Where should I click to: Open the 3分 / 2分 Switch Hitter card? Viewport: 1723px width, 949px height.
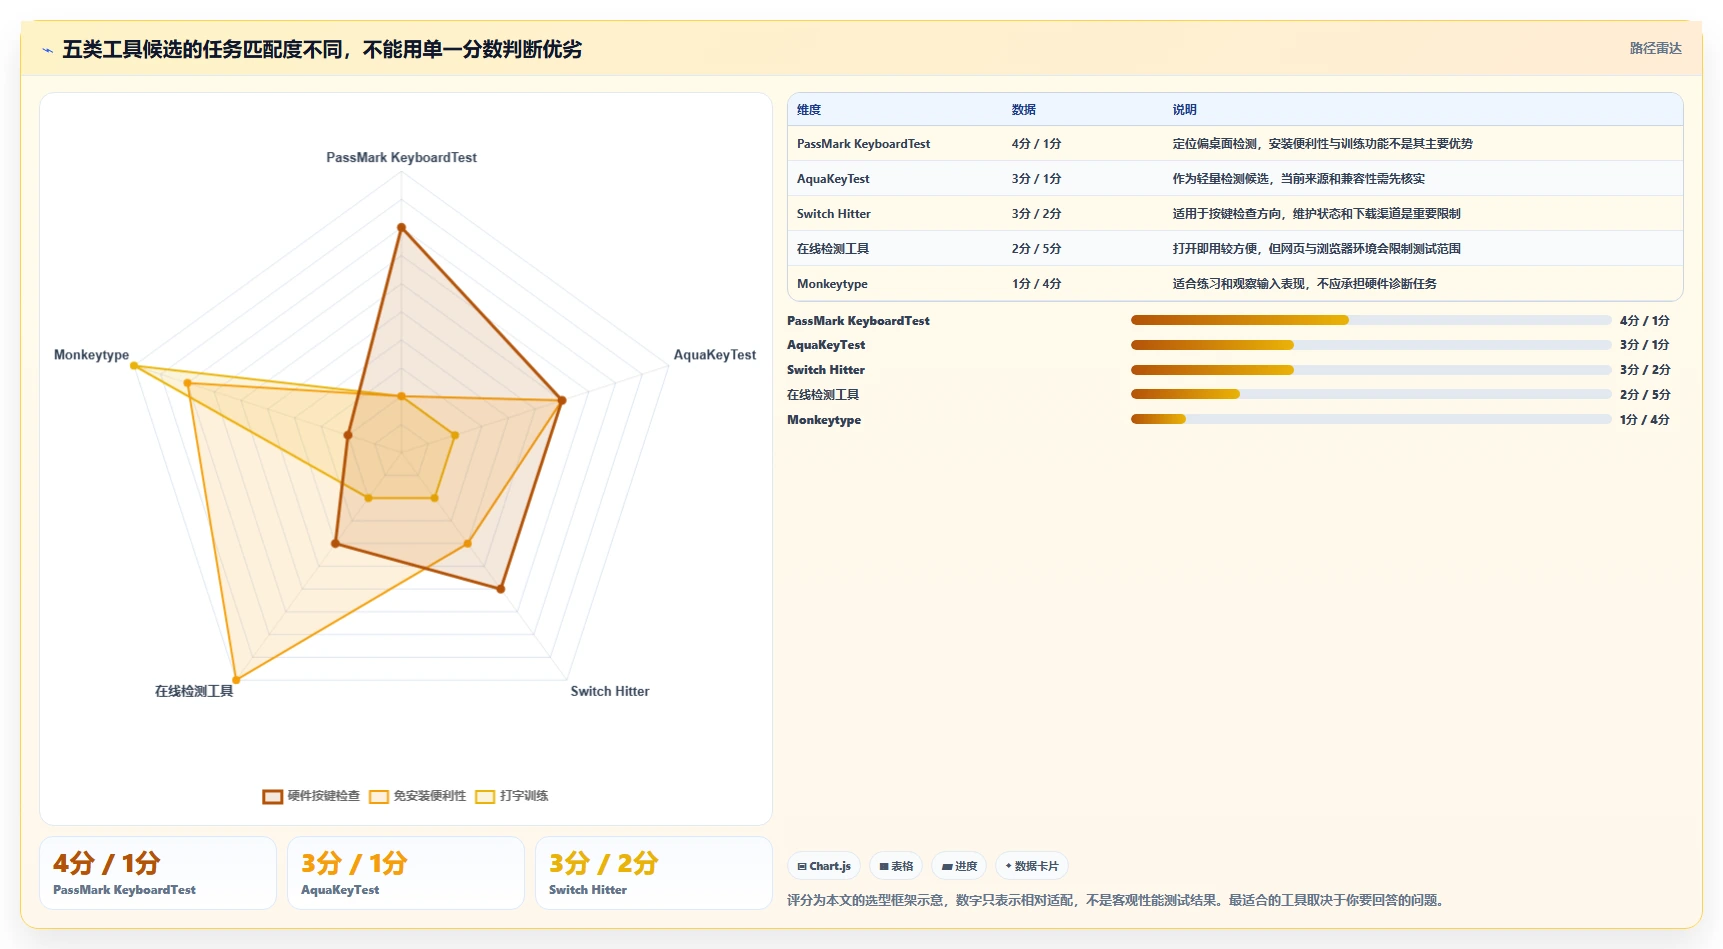click(x=654, y=873)
